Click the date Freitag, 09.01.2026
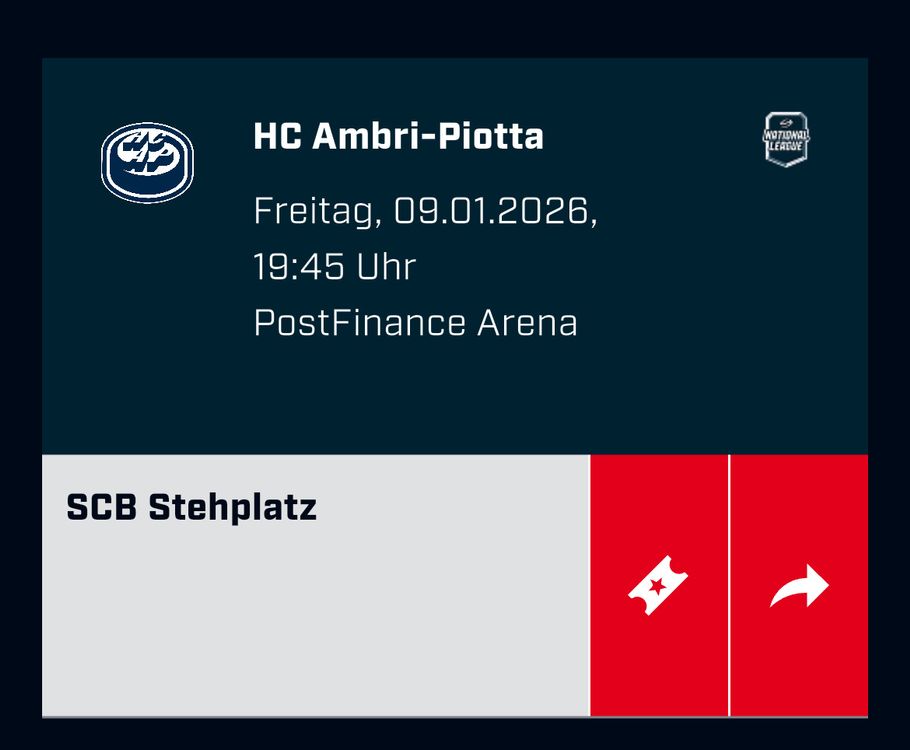This screenshot has height=750, width=910. [x=425, y=211]
